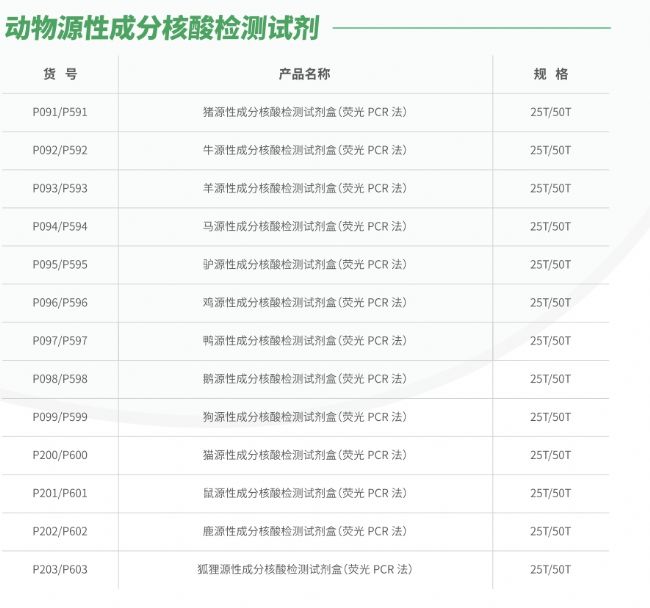Click 25T/50T spec in P201/P601 row
The height and width of the screenshot is (608, 650).
pos(551,494)
